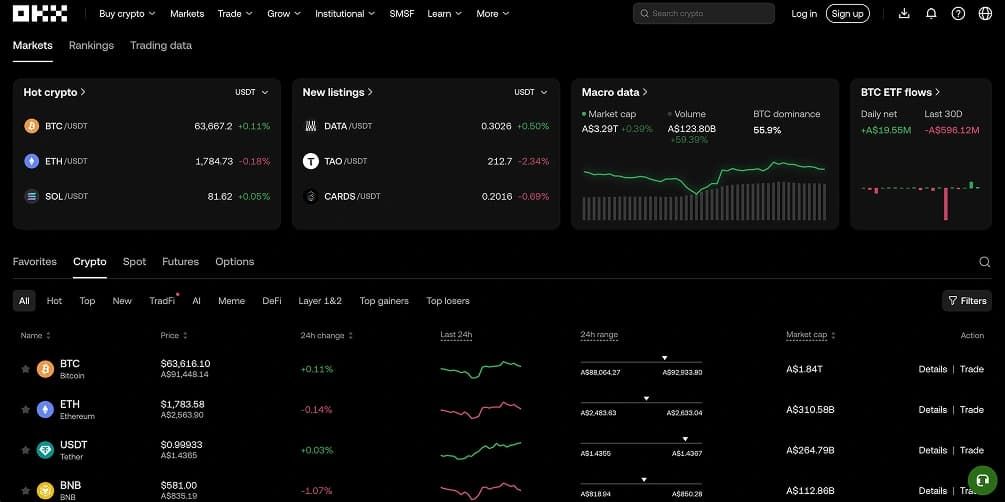The image size is (1005, 502).
Task: Click the DATA token icon in New listings
Action: [x=311, y=126]
